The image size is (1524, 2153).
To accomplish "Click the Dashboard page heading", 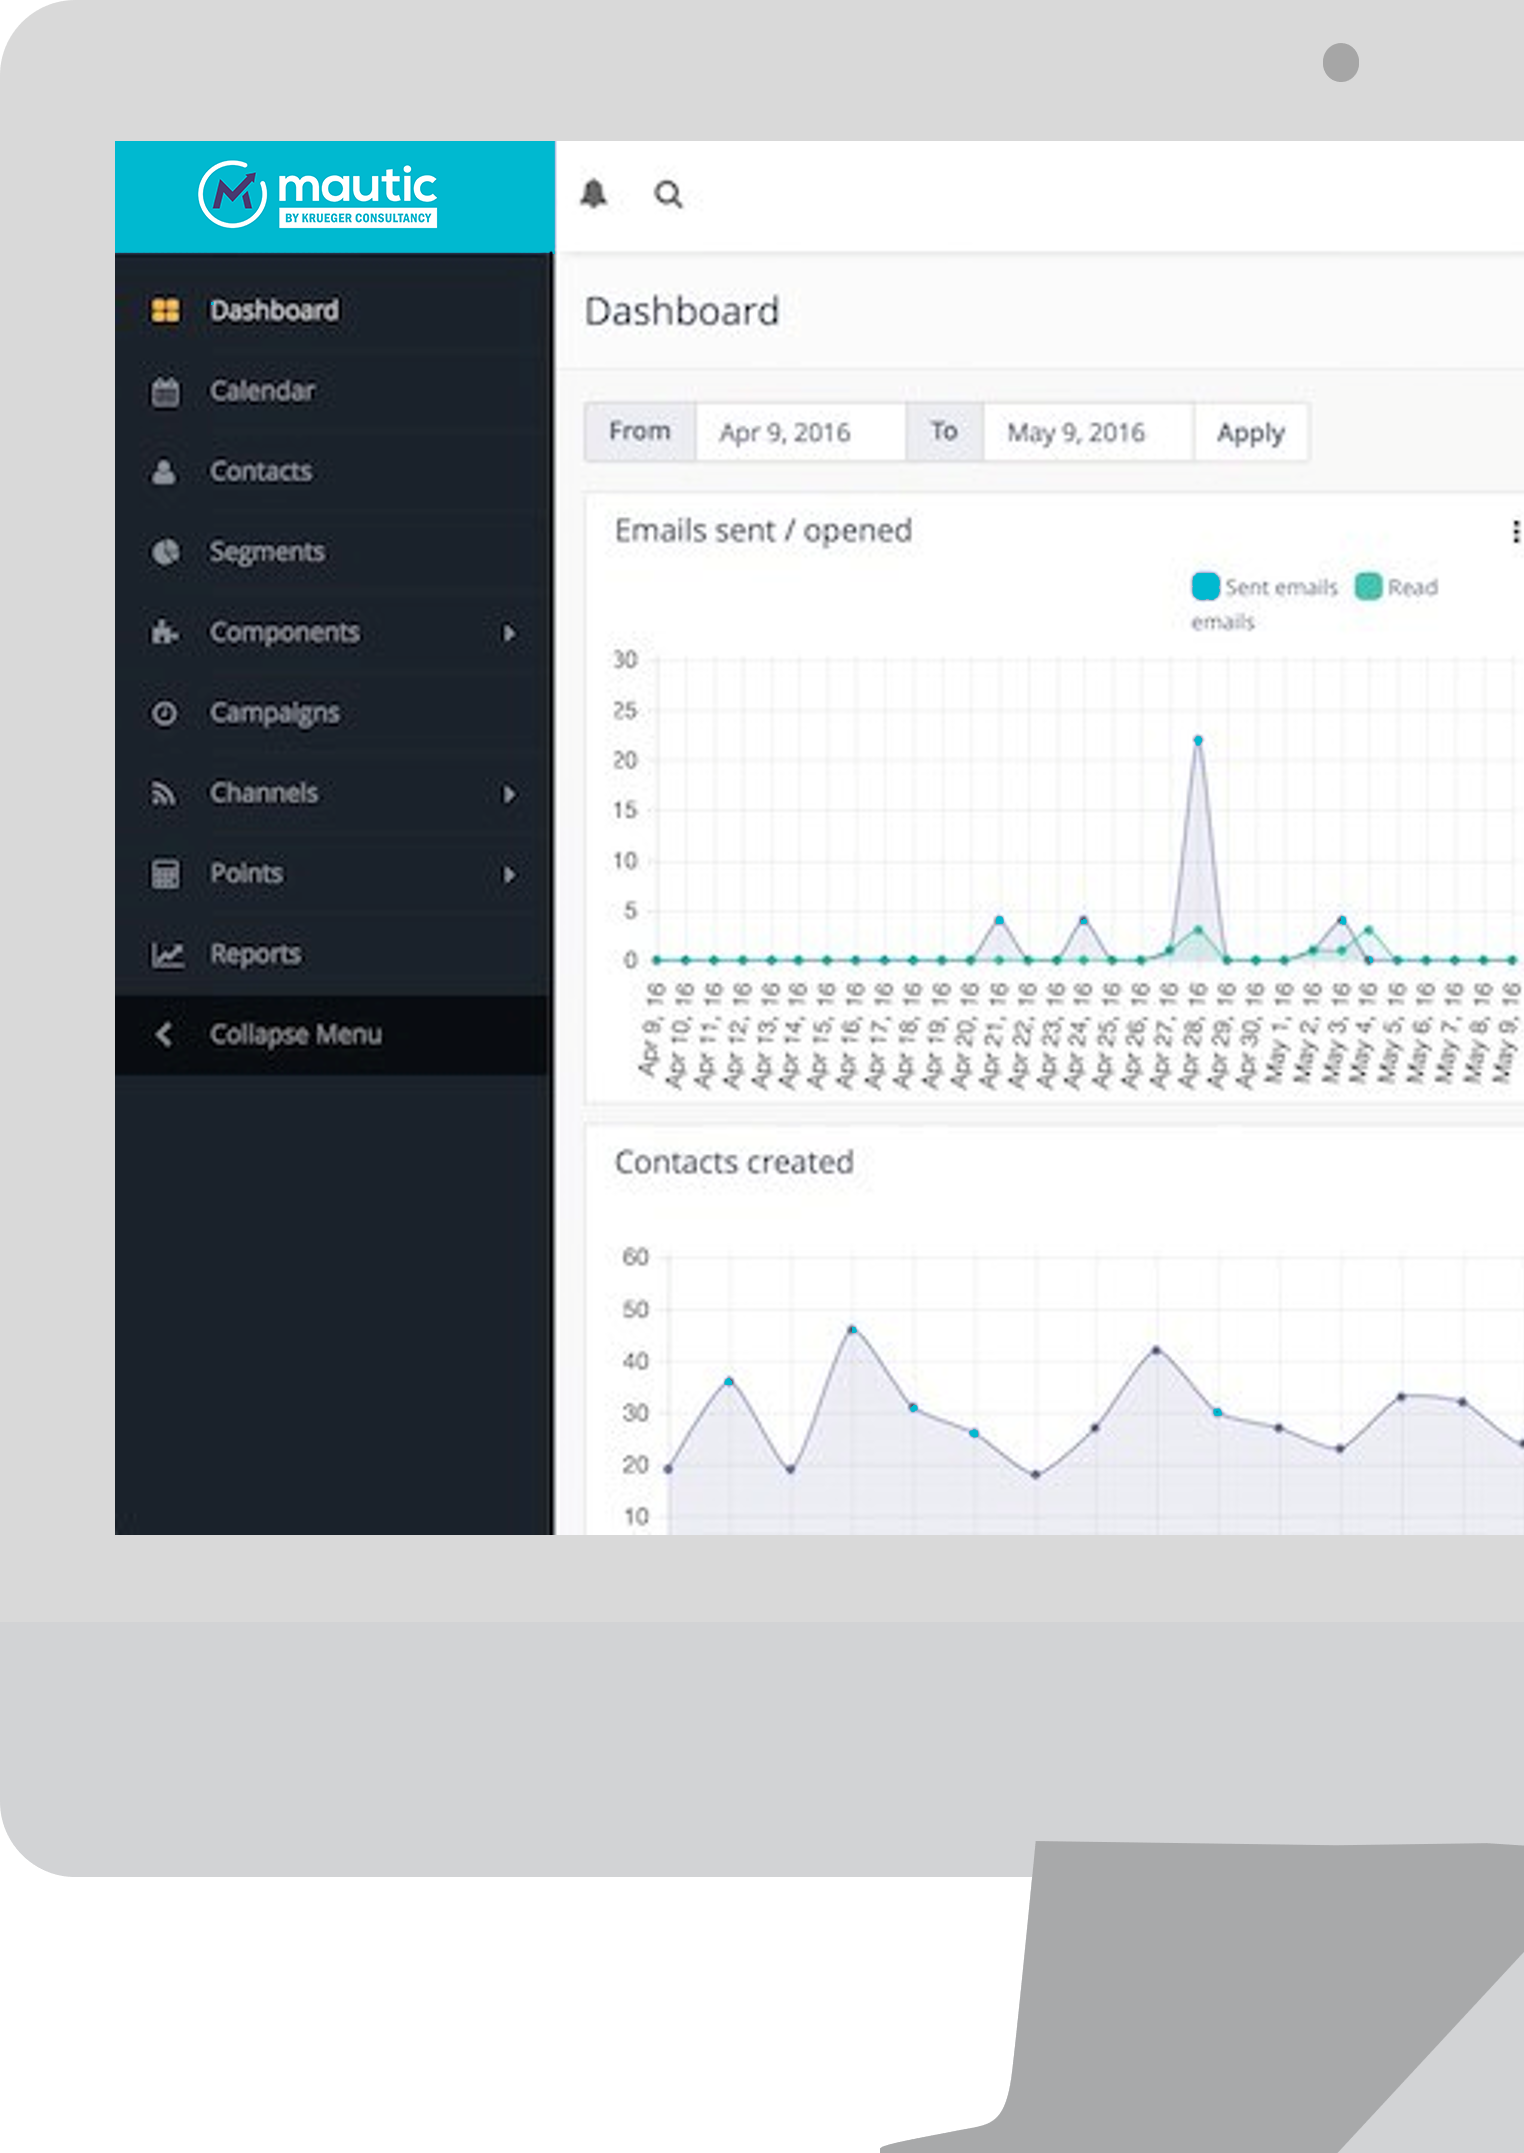I will pyautogui.click(x=682, y=311).
